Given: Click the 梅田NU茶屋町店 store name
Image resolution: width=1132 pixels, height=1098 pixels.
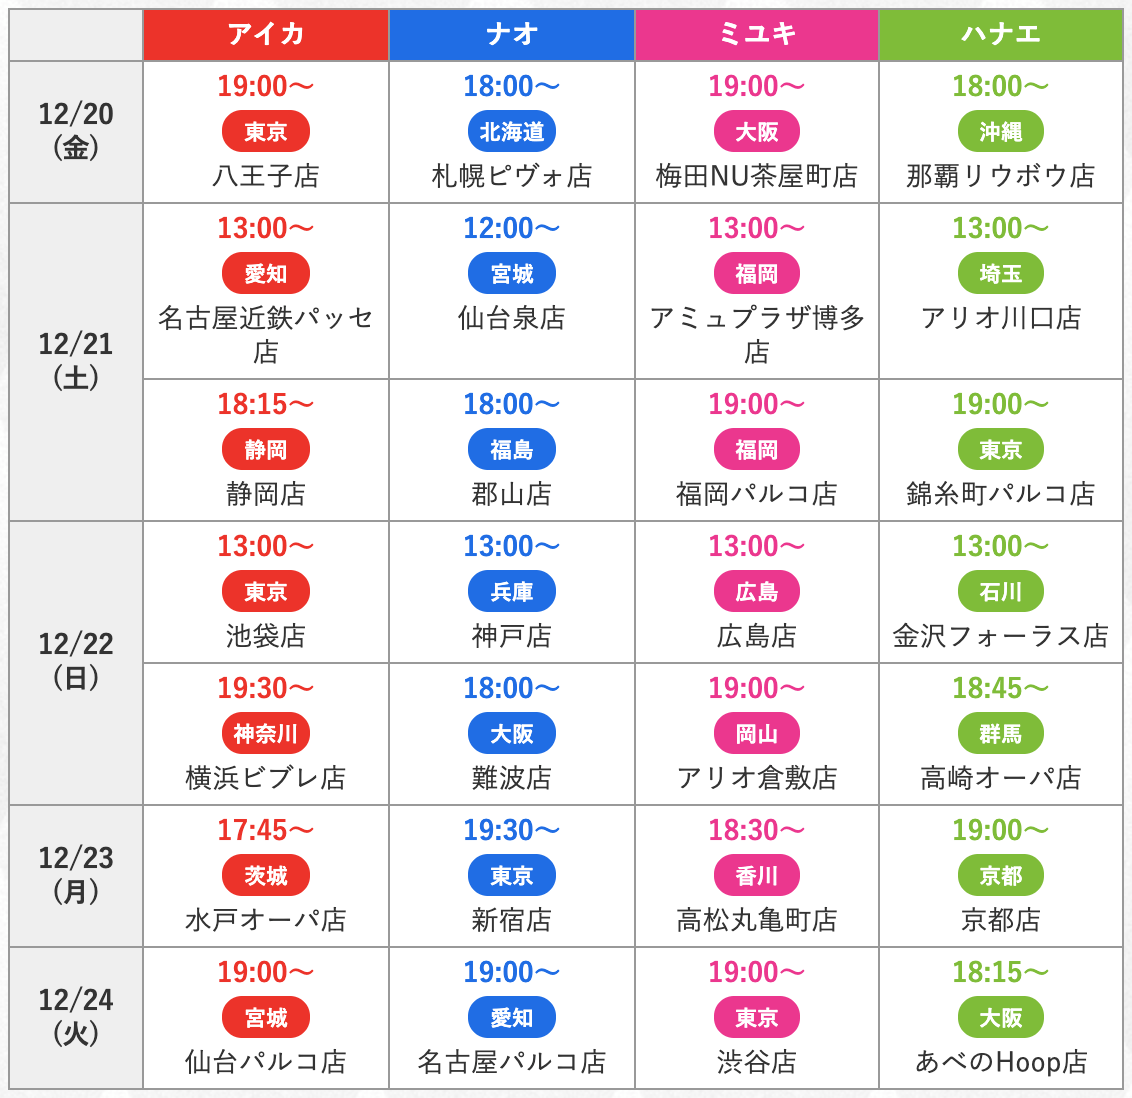Looking at the screenshot, I should point(757,175).
